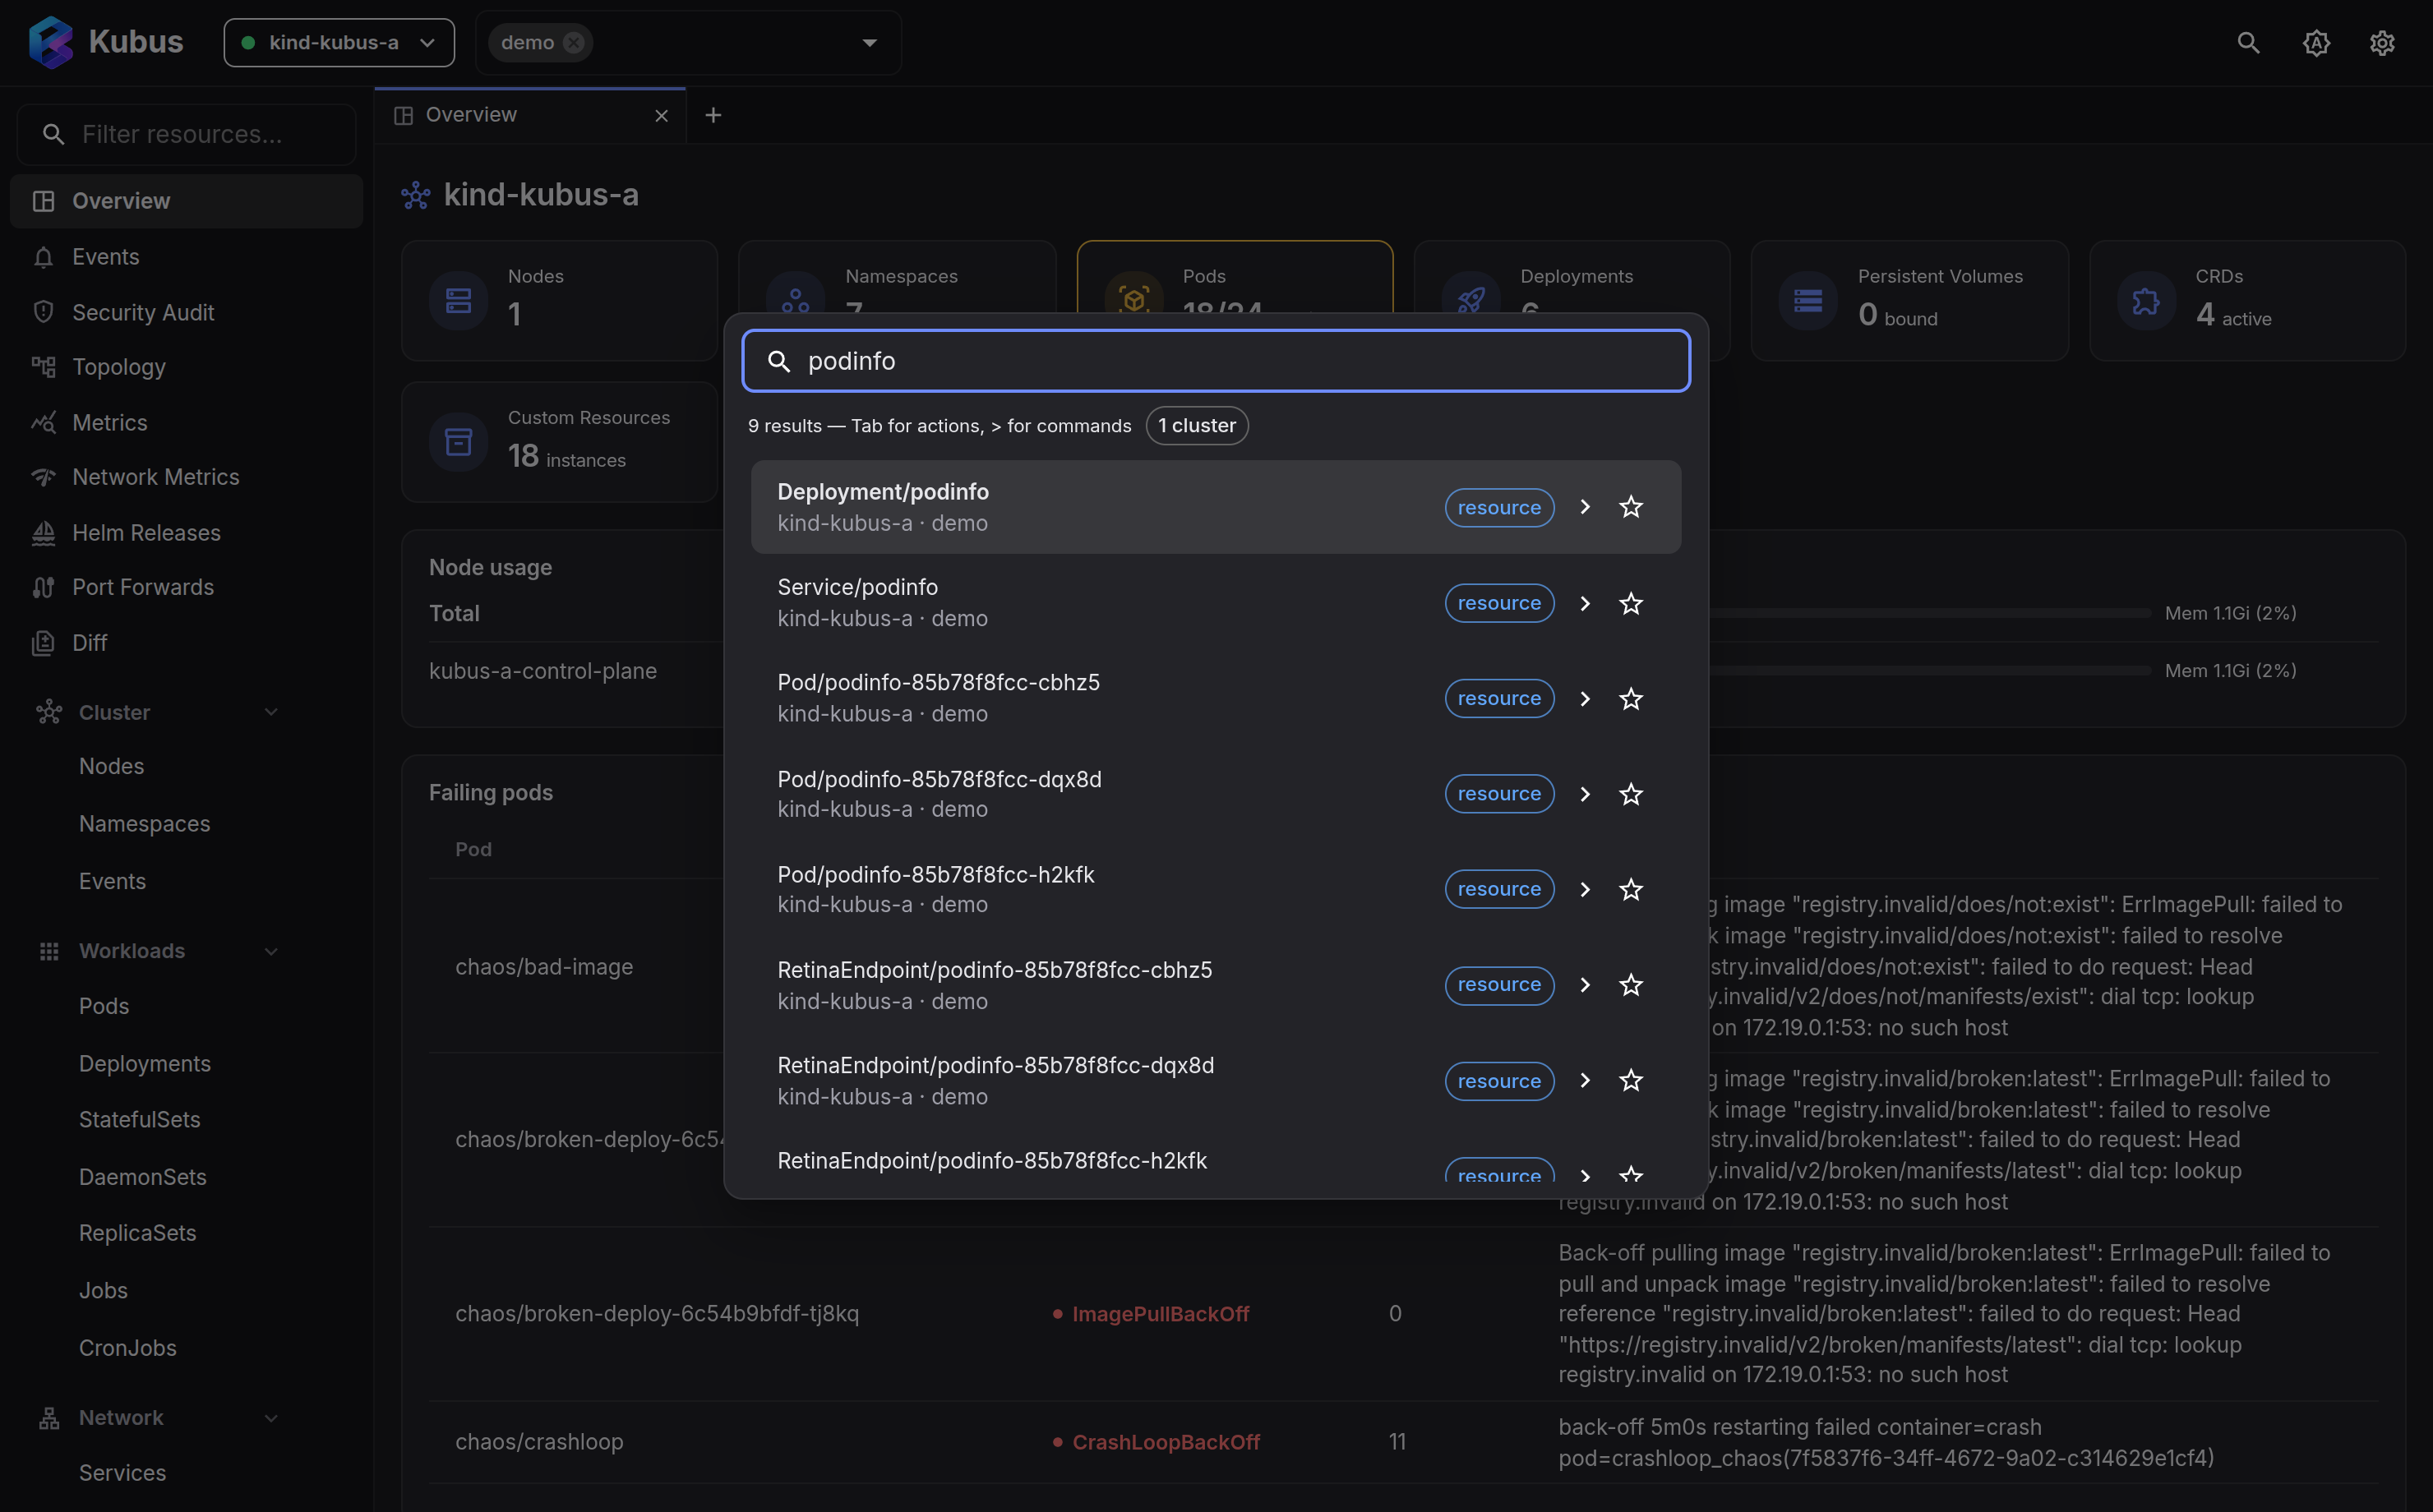Click resource badge on Pod/podinfo-85b78f8fcc-h2kfk

pyautogui.click(x=1499, y=889)
